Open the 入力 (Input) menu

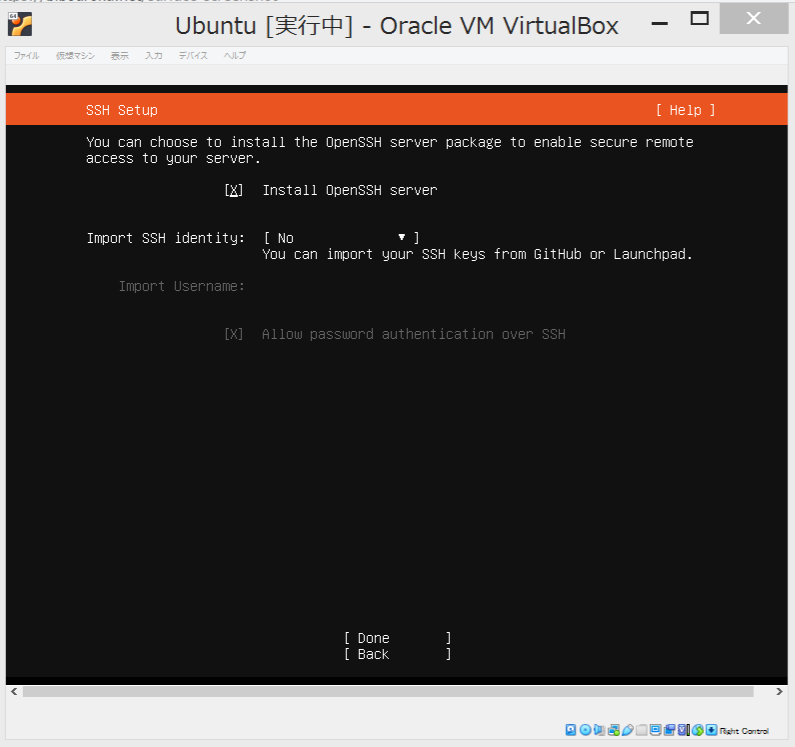pyautogui.click(x=154, y=55)
